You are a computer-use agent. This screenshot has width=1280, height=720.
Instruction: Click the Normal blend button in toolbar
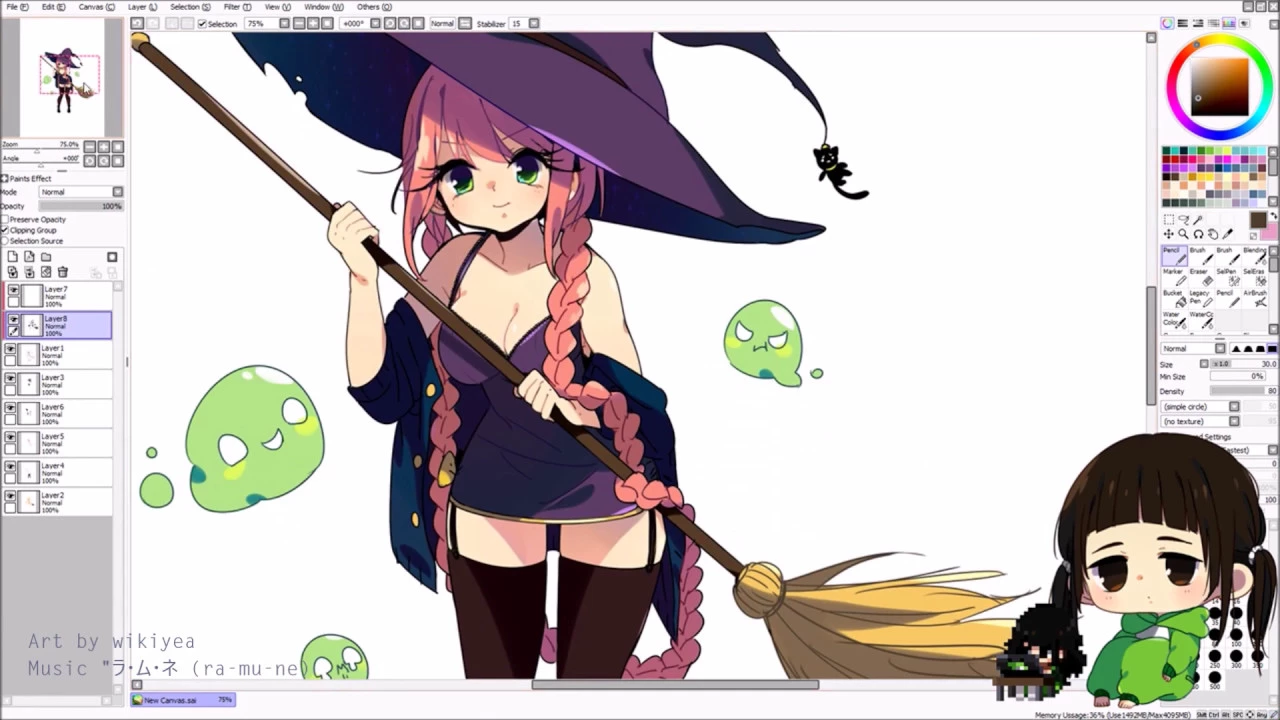(442, 23)
